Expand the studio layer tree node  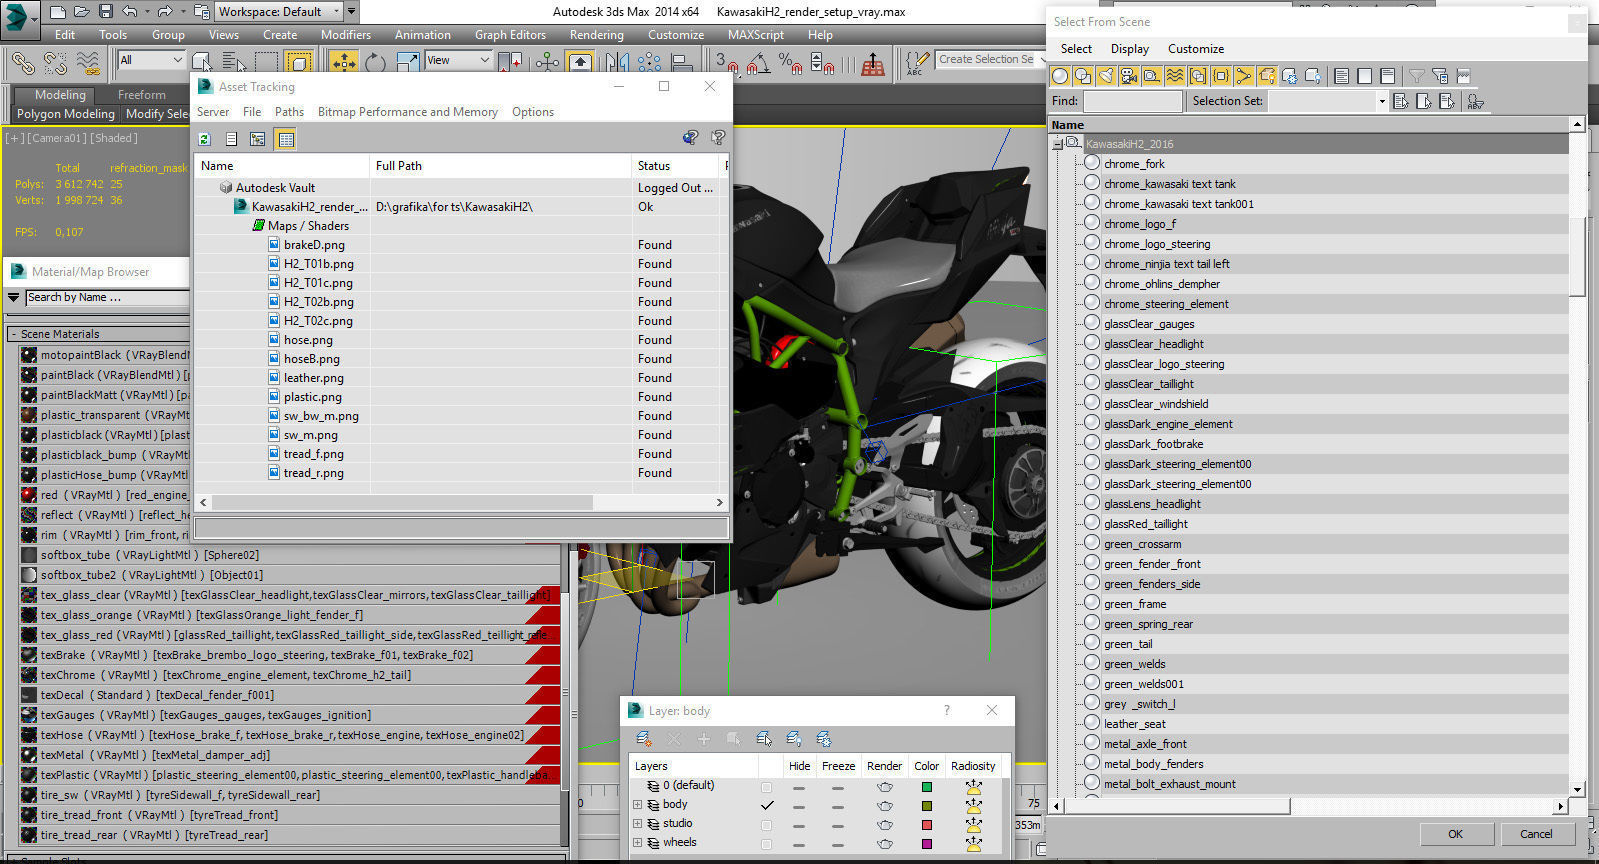click(x=638, y=824)
